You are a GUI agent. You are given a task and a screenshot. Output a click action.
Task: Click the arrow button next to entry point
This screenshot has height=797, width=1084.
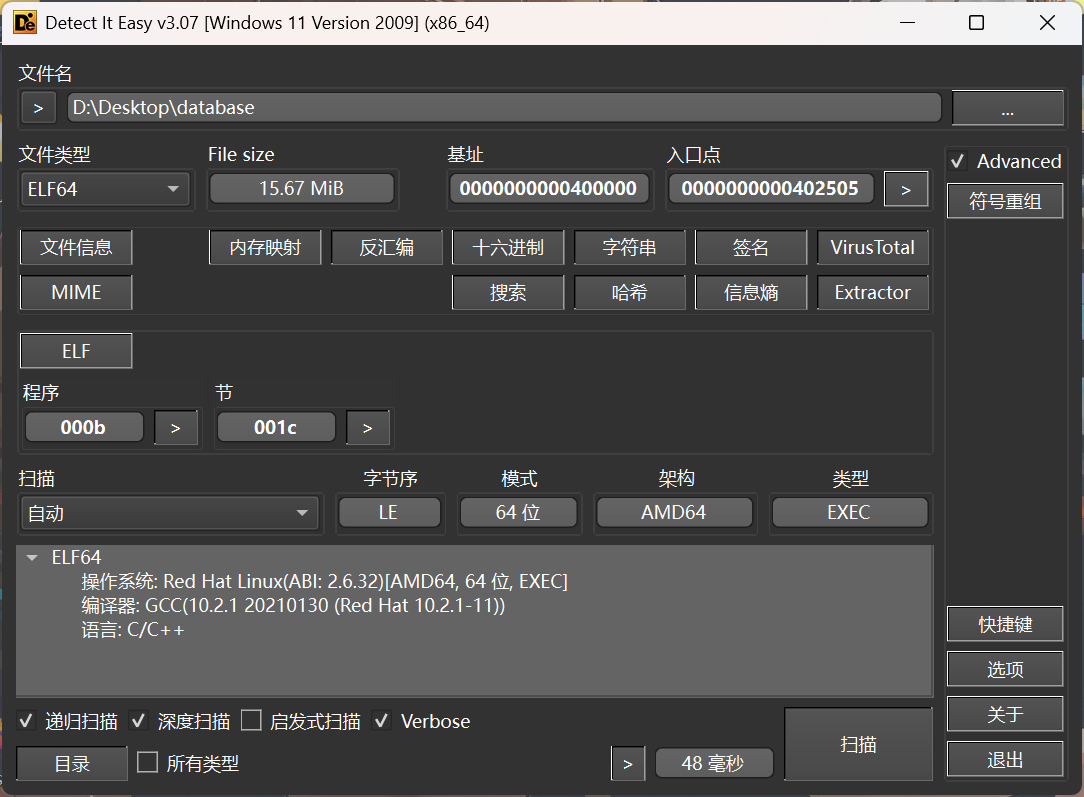click(906, 189)
